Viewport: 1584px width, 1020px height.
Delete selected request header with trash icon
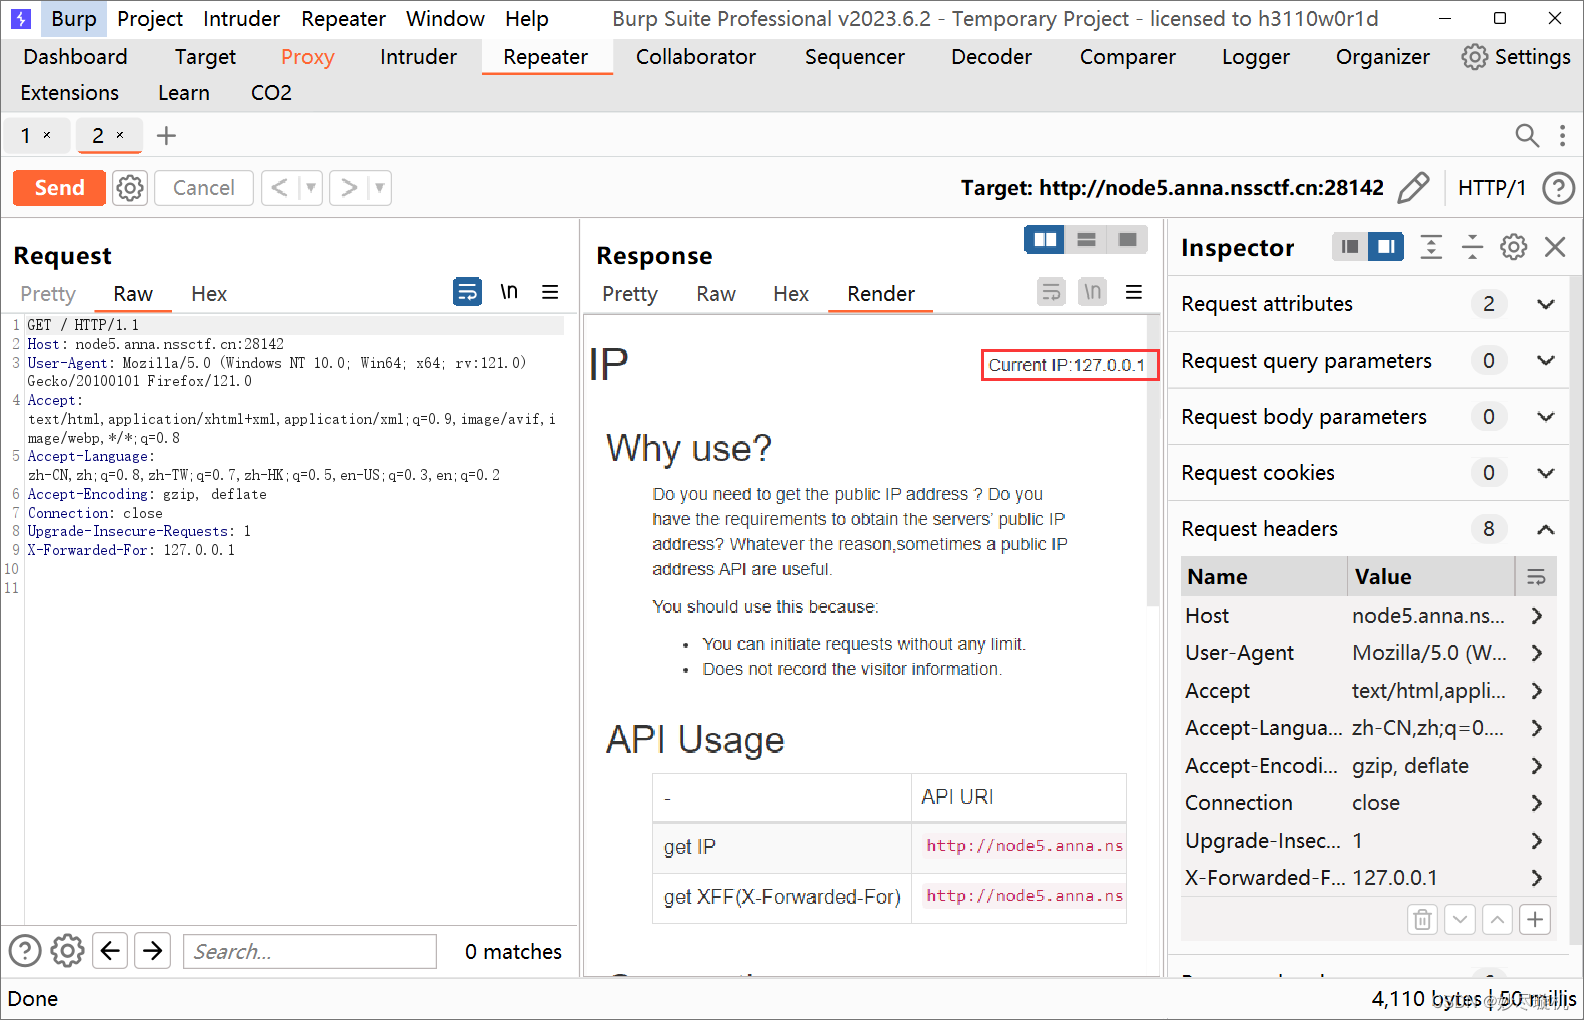[1422, 919]
